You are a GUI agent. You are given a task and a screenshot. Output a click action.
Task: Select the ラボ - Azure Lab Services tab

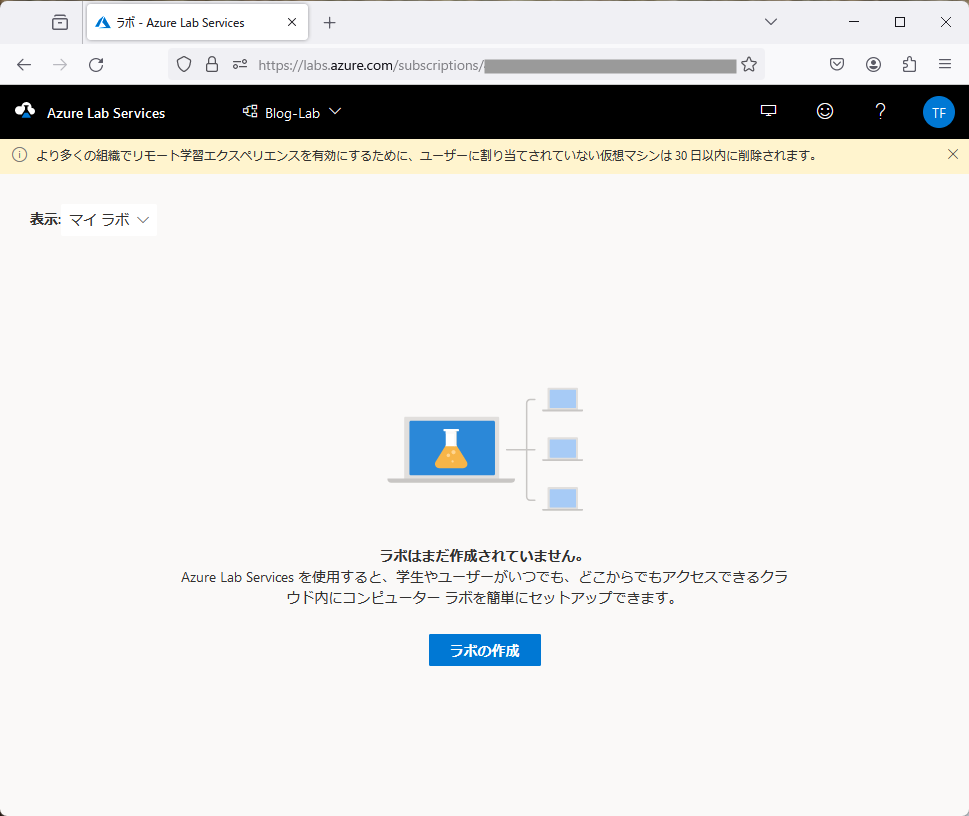coord(197,22)
